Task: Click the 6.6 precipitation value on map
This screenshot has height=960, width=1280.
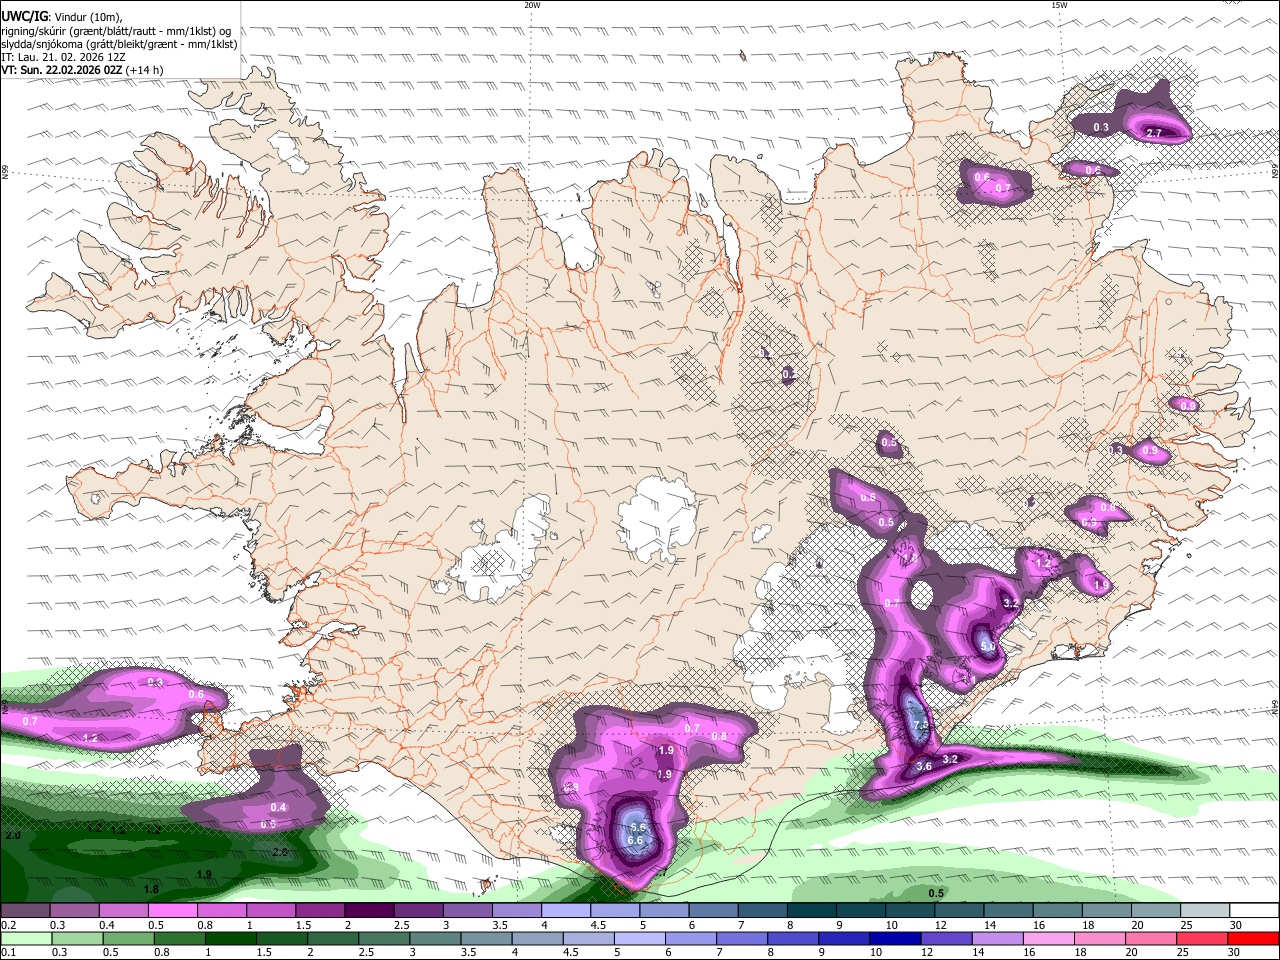Action: (x=635, y=841)
